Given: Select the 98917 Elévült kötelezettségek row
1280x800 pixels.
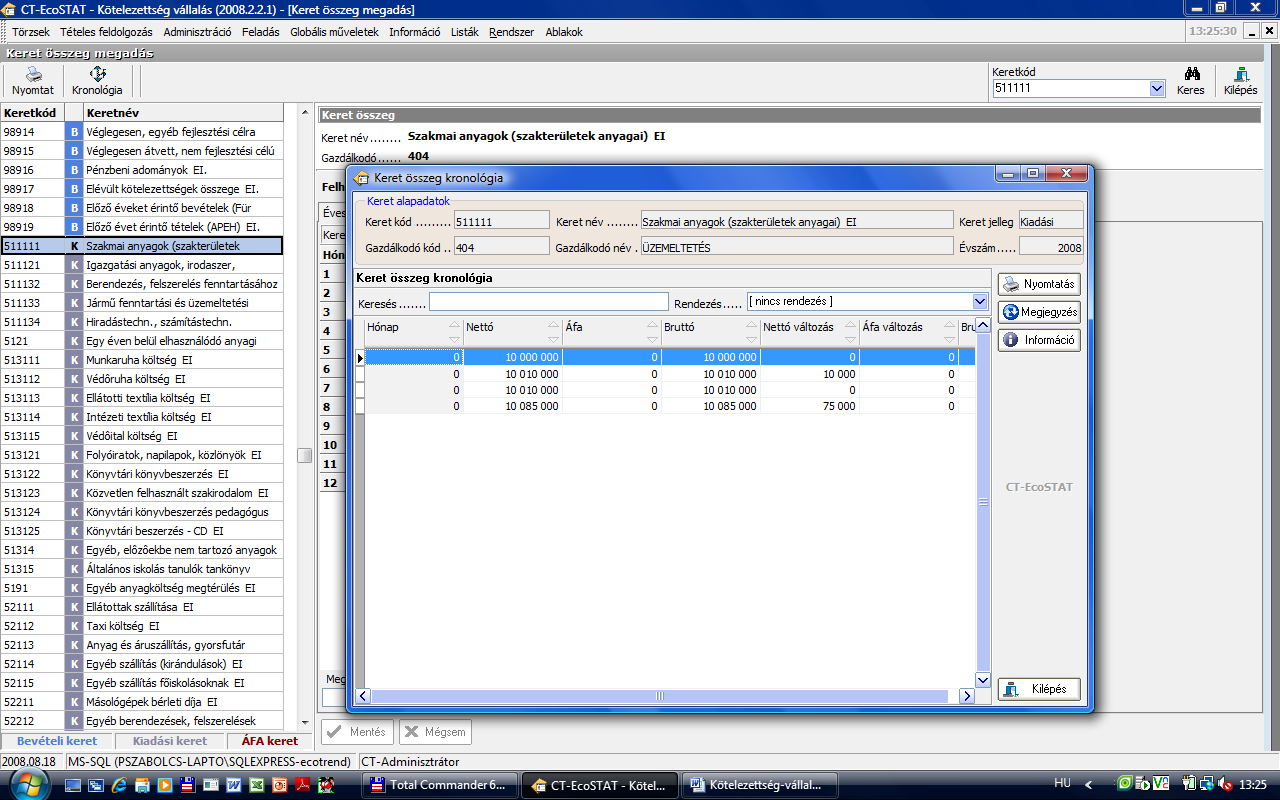Looking at the screenshot, I should (x=142, y=188).
